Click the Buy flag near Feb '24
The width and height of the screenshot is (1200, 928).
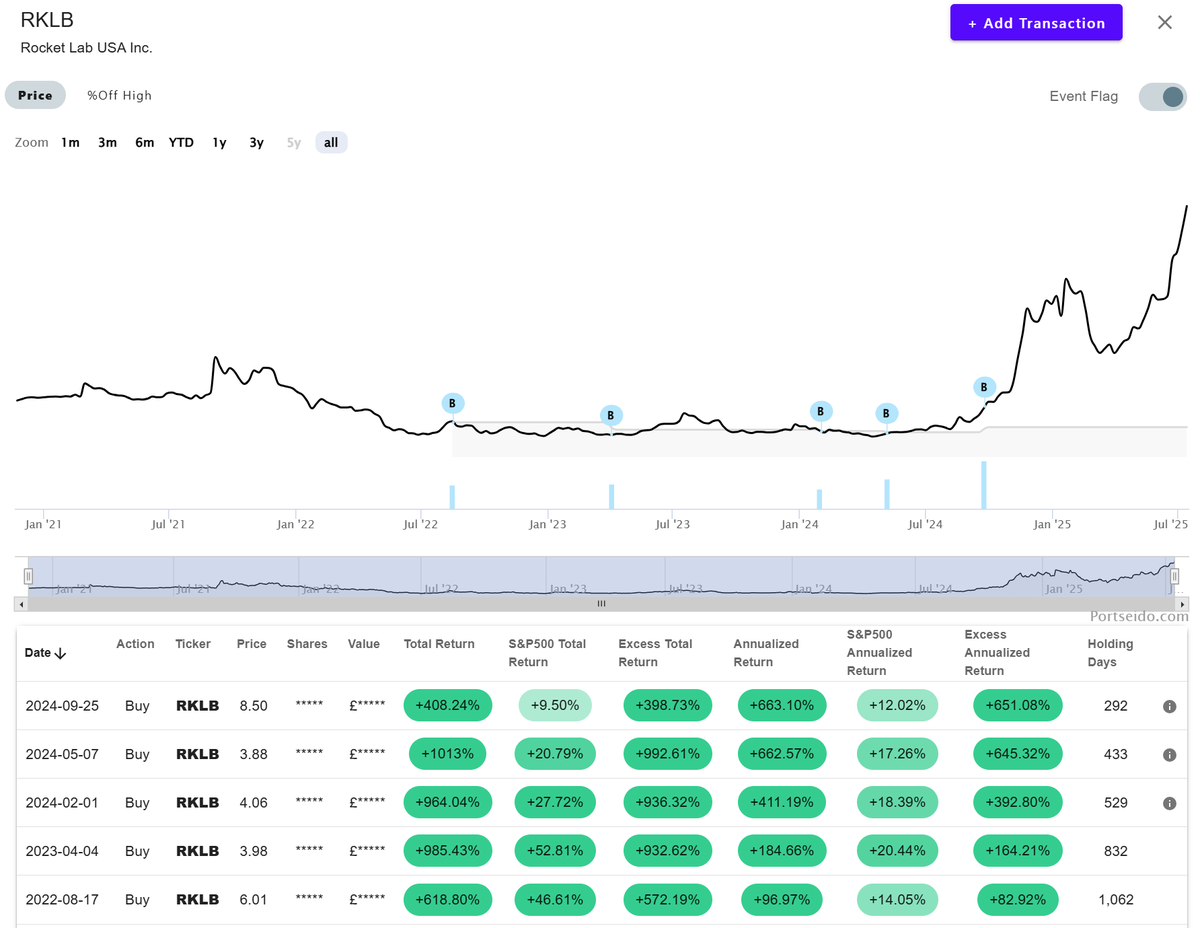click(821, 411)
